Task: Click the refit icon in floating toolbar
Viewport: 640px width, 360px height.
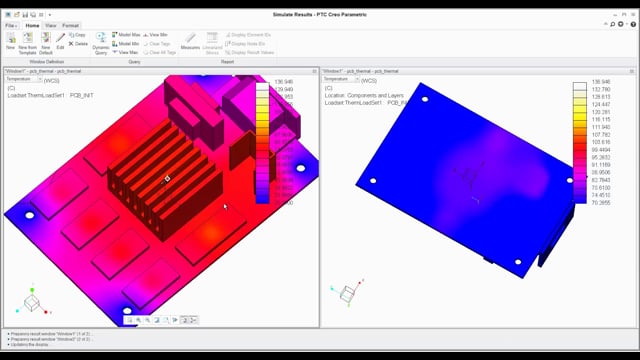Action: [130, 320]
